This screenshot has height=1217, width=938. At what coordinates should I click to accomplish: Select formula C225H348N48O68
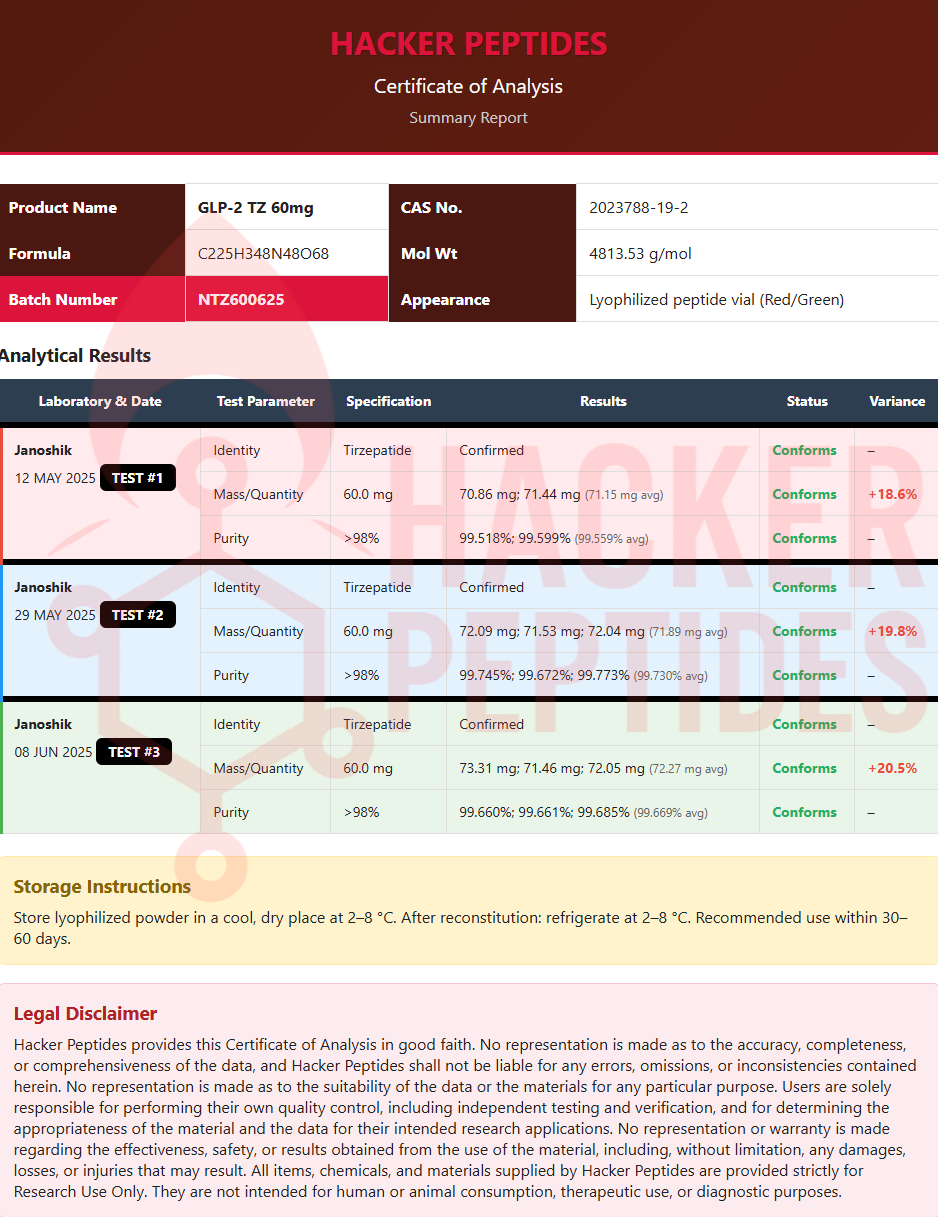coord(263,254)
